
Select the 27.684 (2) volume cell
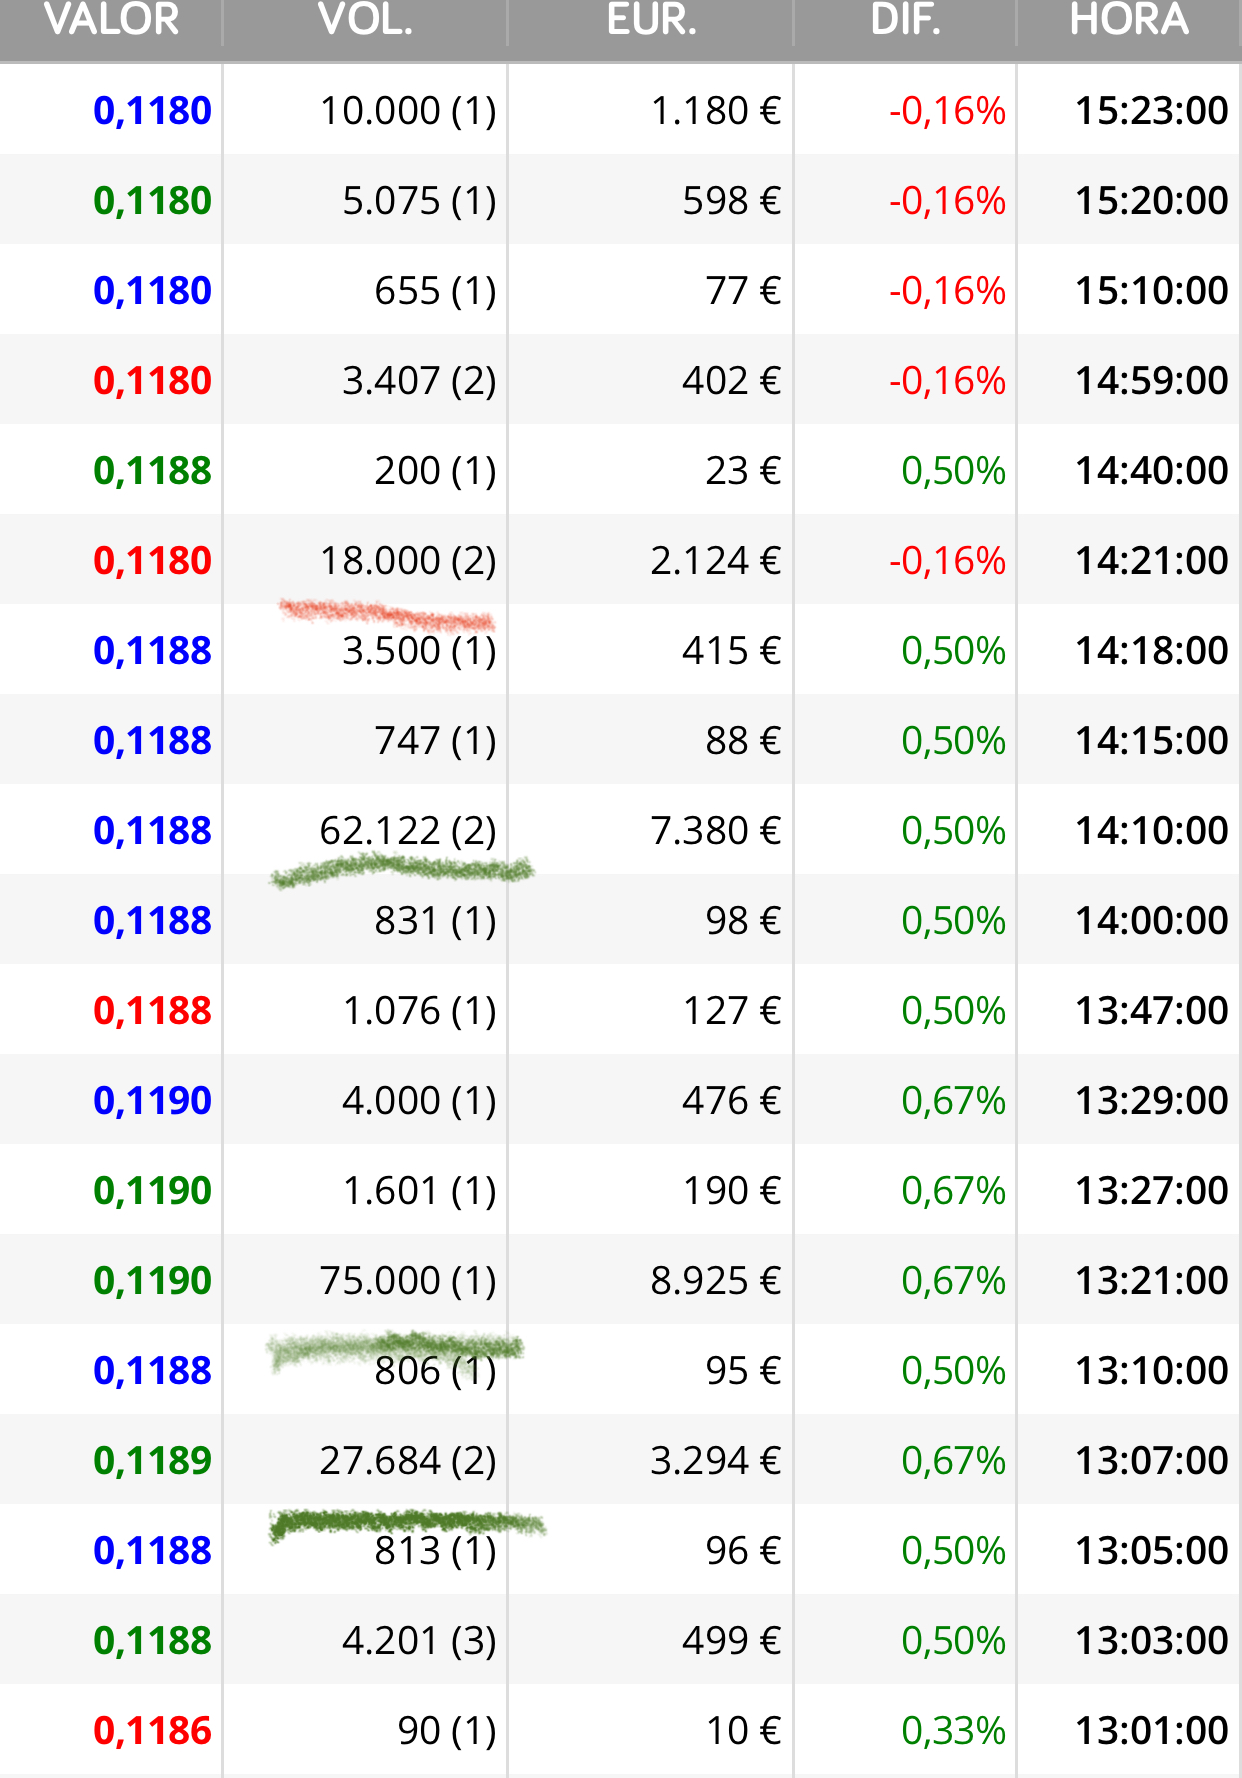[x=408, y=1461]
